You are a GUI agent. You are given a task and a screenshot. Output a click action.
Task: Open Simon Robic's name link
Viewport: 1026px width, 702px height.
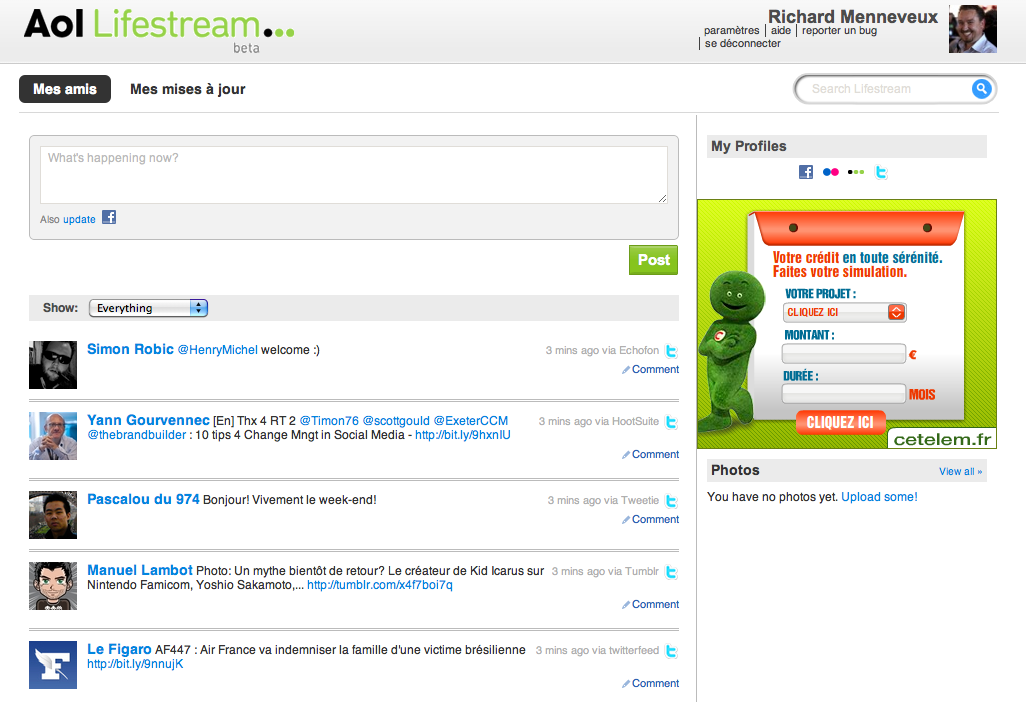[130, 349]
